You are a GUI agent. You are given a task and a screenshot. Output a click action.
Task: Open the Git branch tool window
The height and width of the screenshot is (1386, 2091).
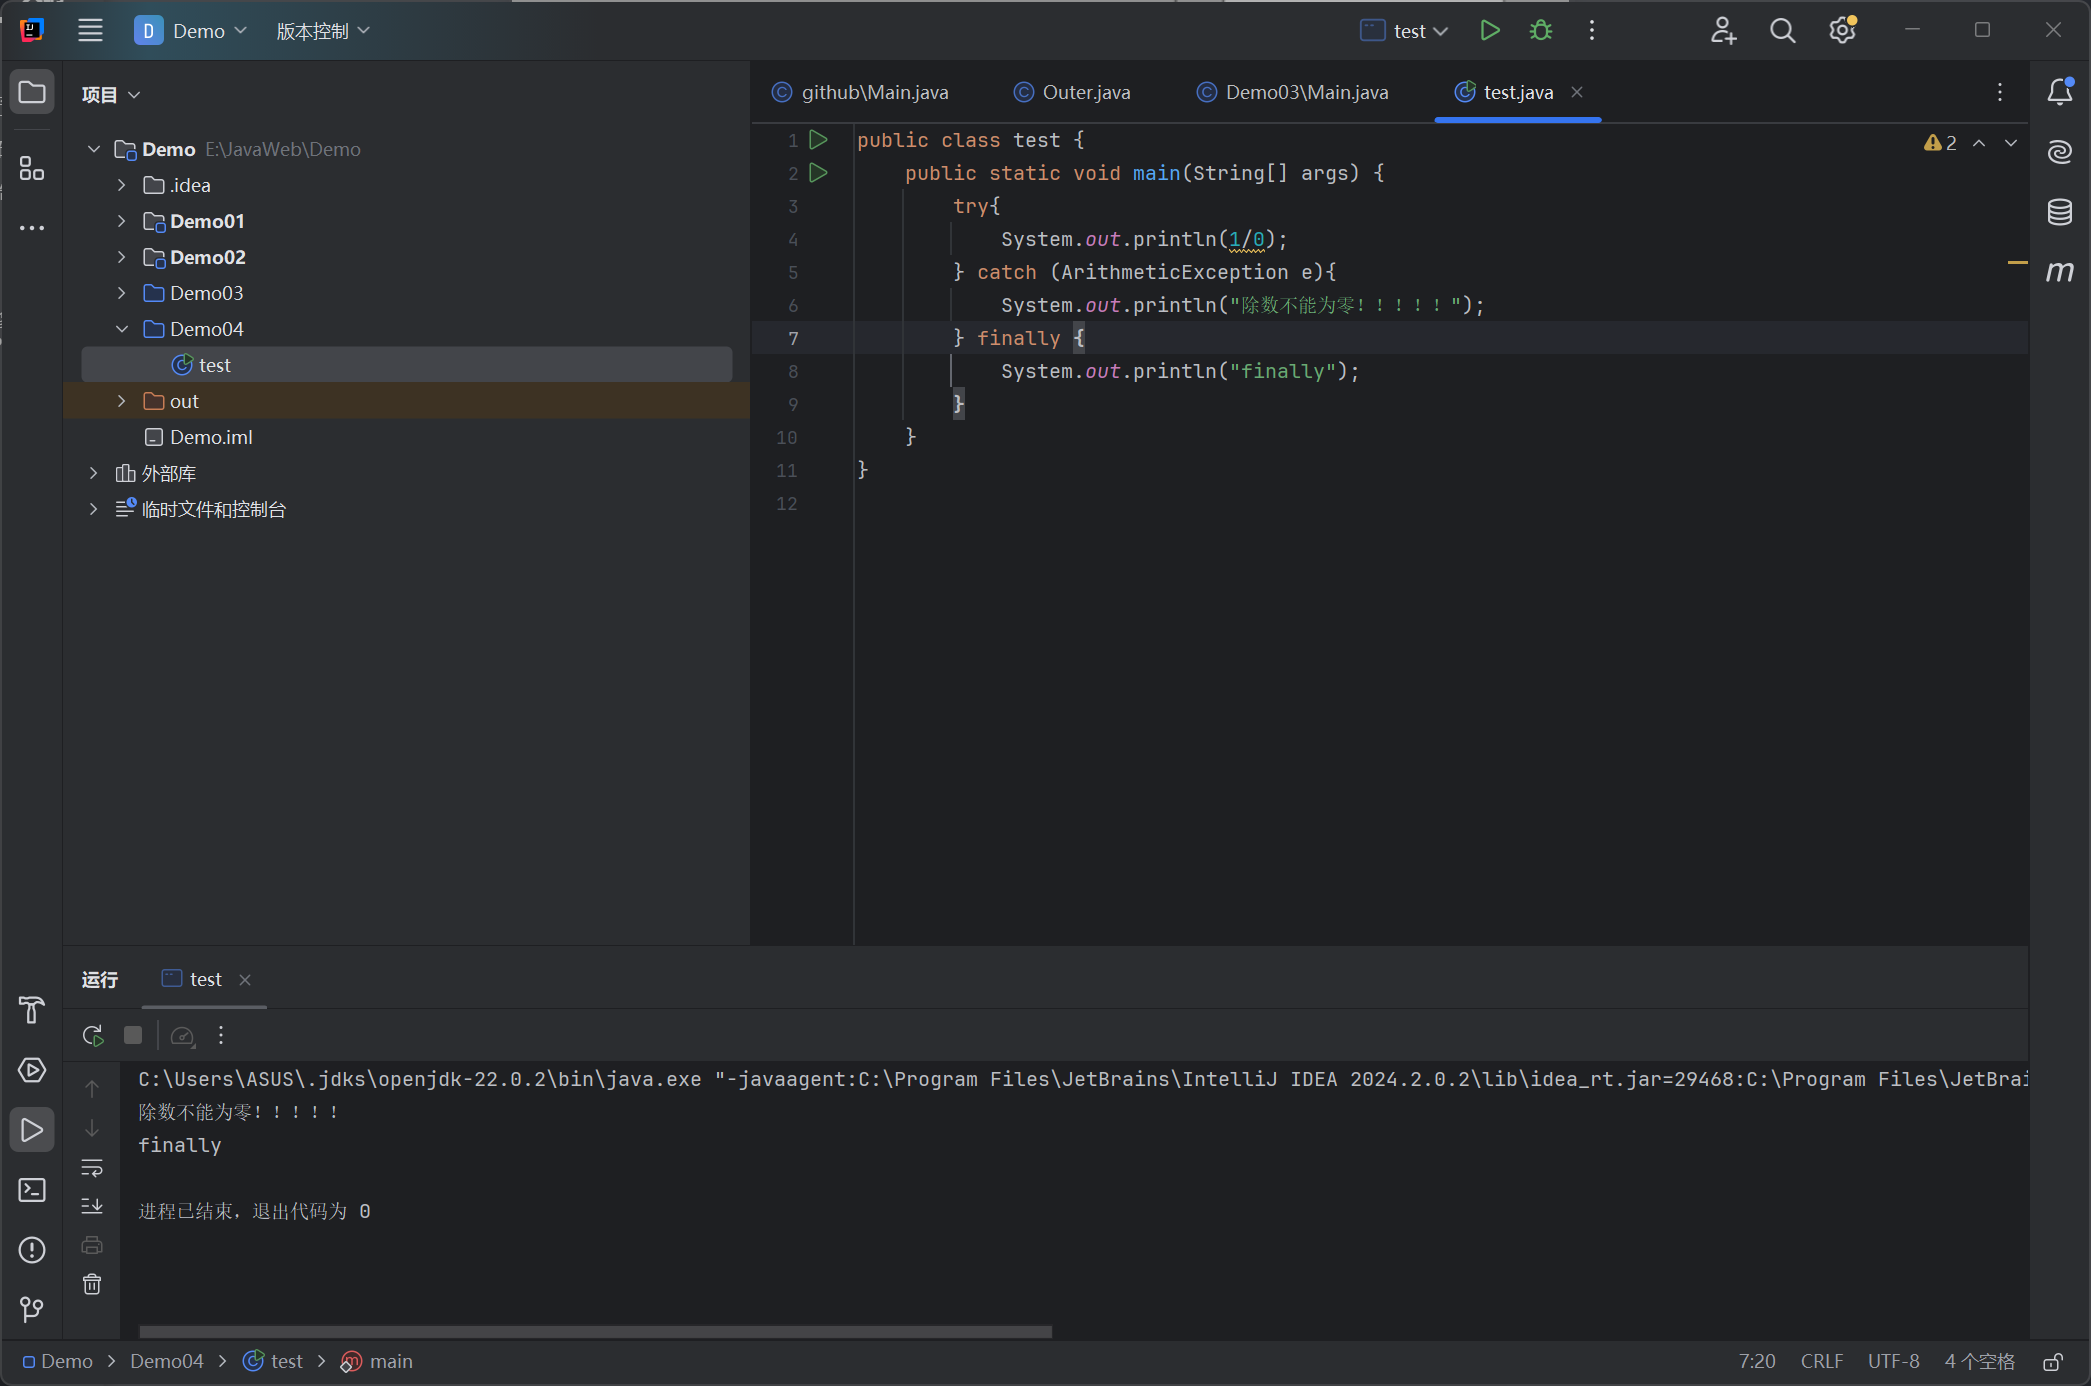[32, 1309]
